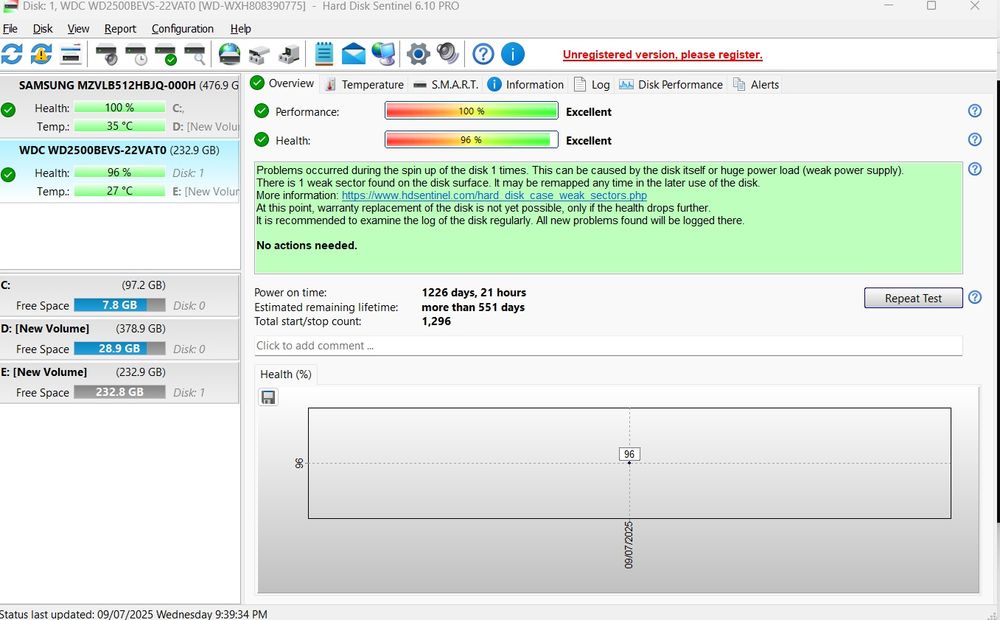
Task: Click the email envelope toolbar icon
Action: 353,54
